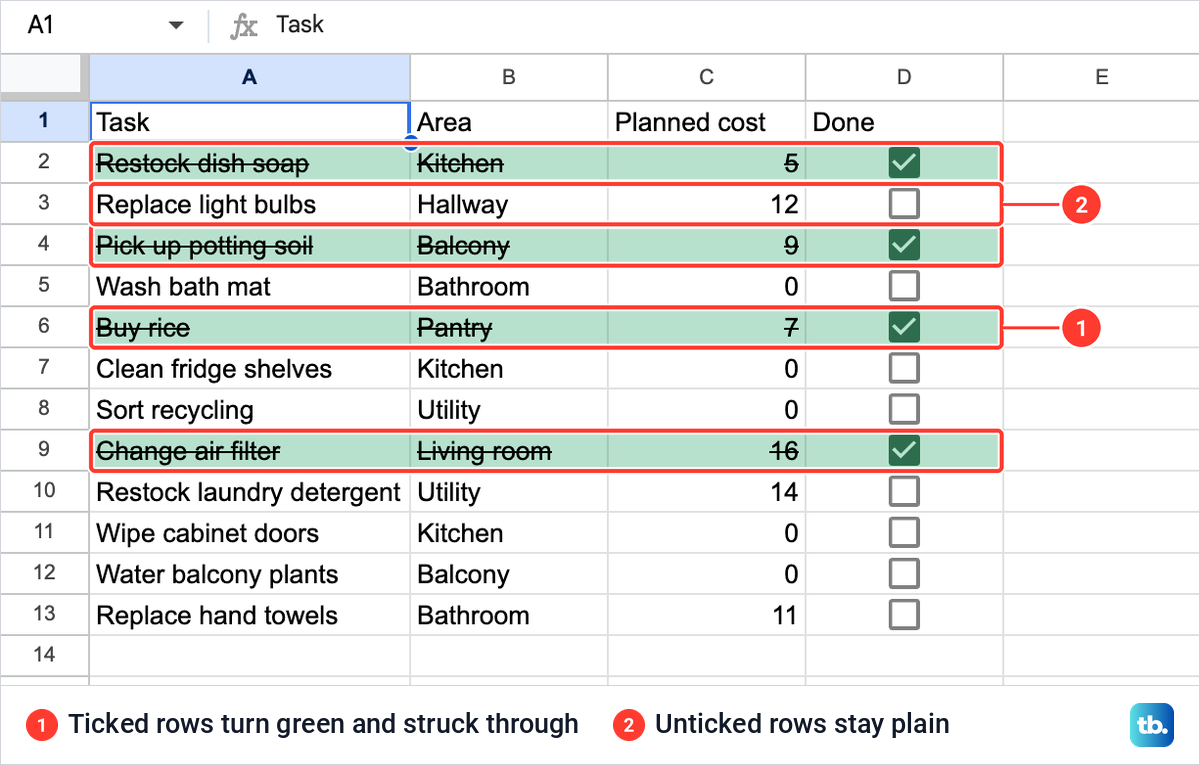Select column A header
The height and width of the screenshot is (765, 1200).
coord(250,77)
